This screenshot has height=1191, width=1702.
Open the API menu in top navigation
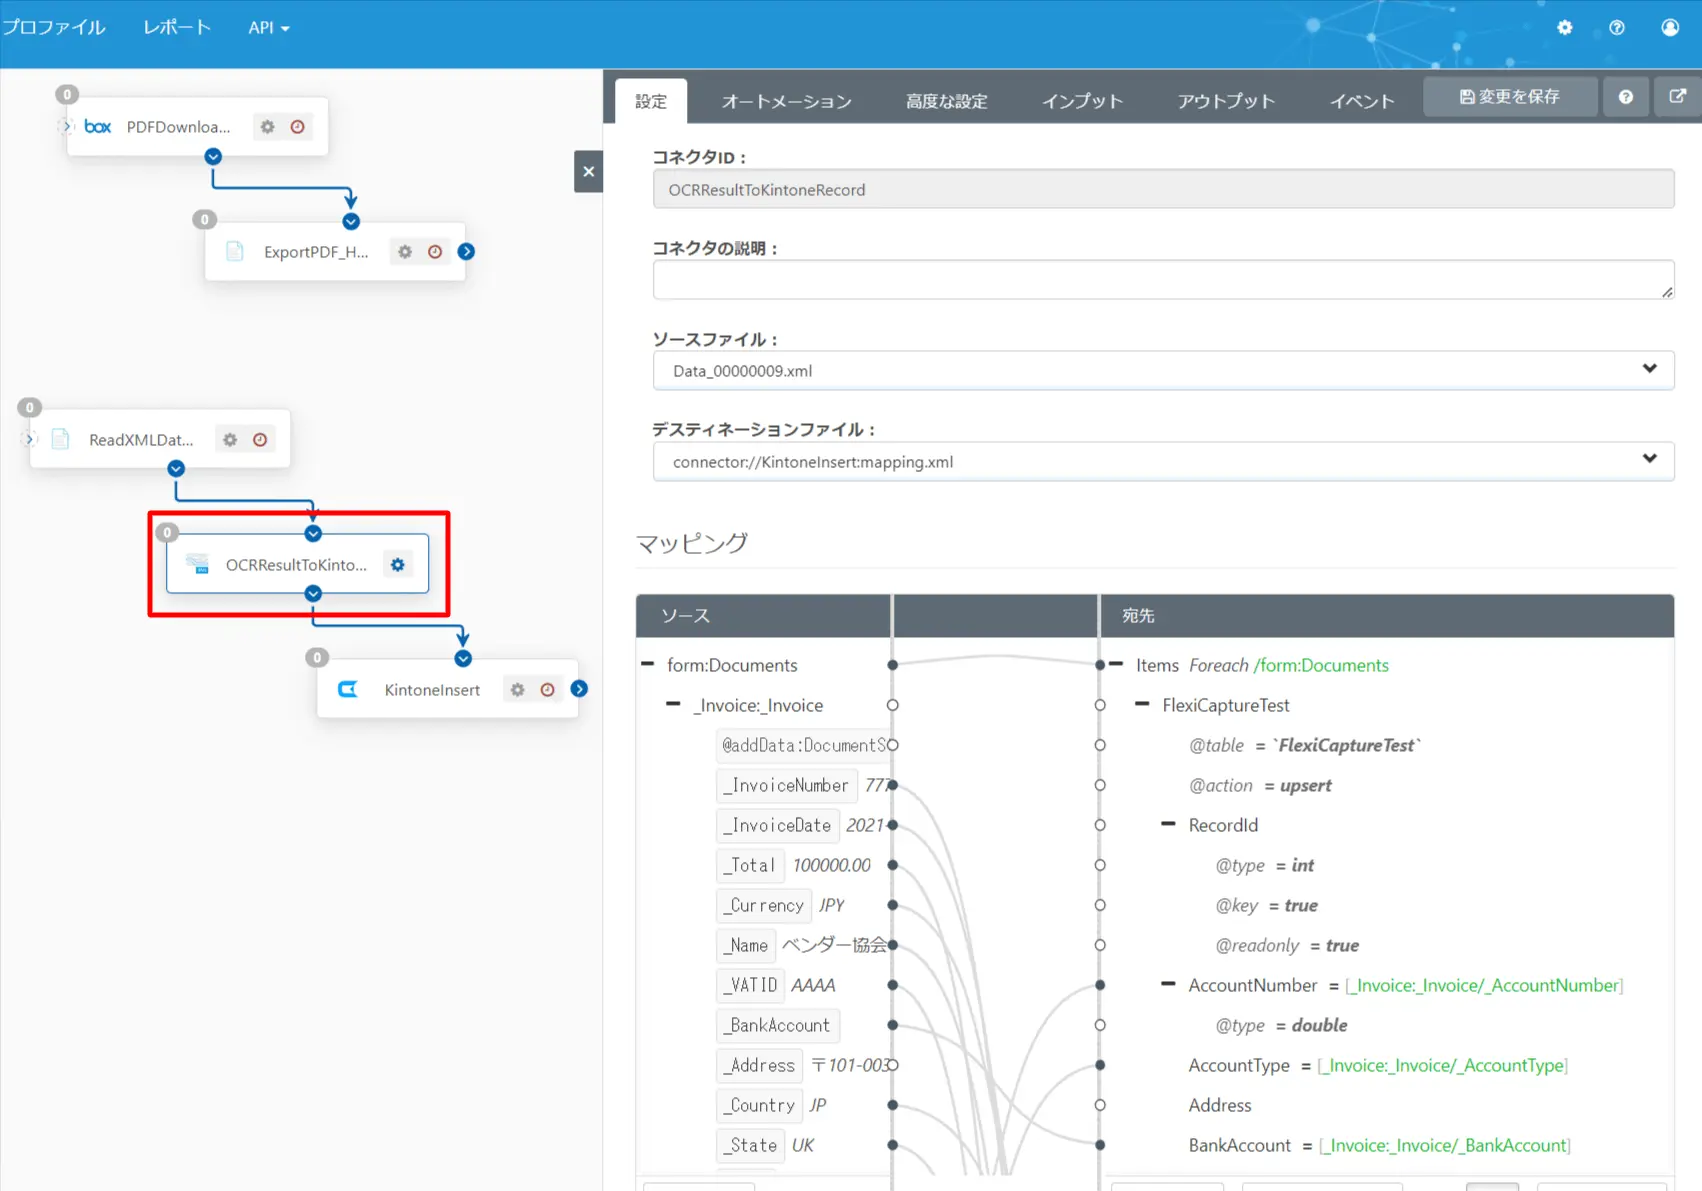point(268,28)
